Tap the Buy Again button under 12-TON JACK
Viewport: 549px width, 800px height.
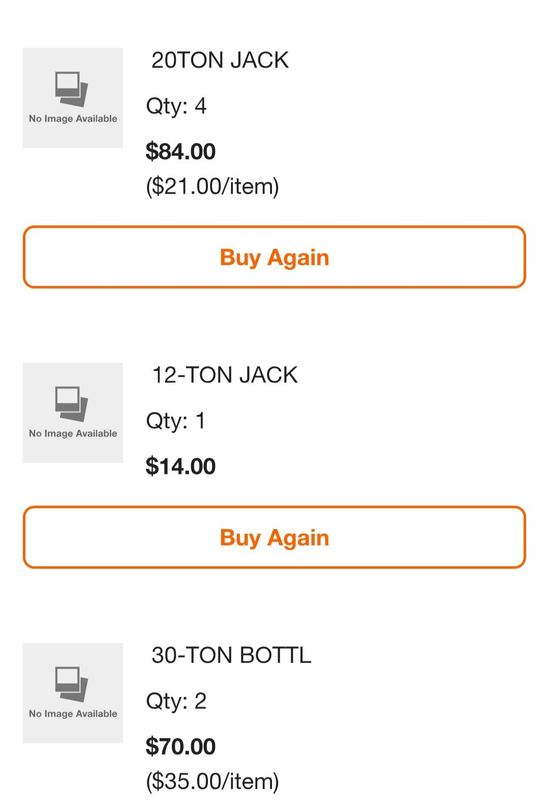tap(274, 537)
